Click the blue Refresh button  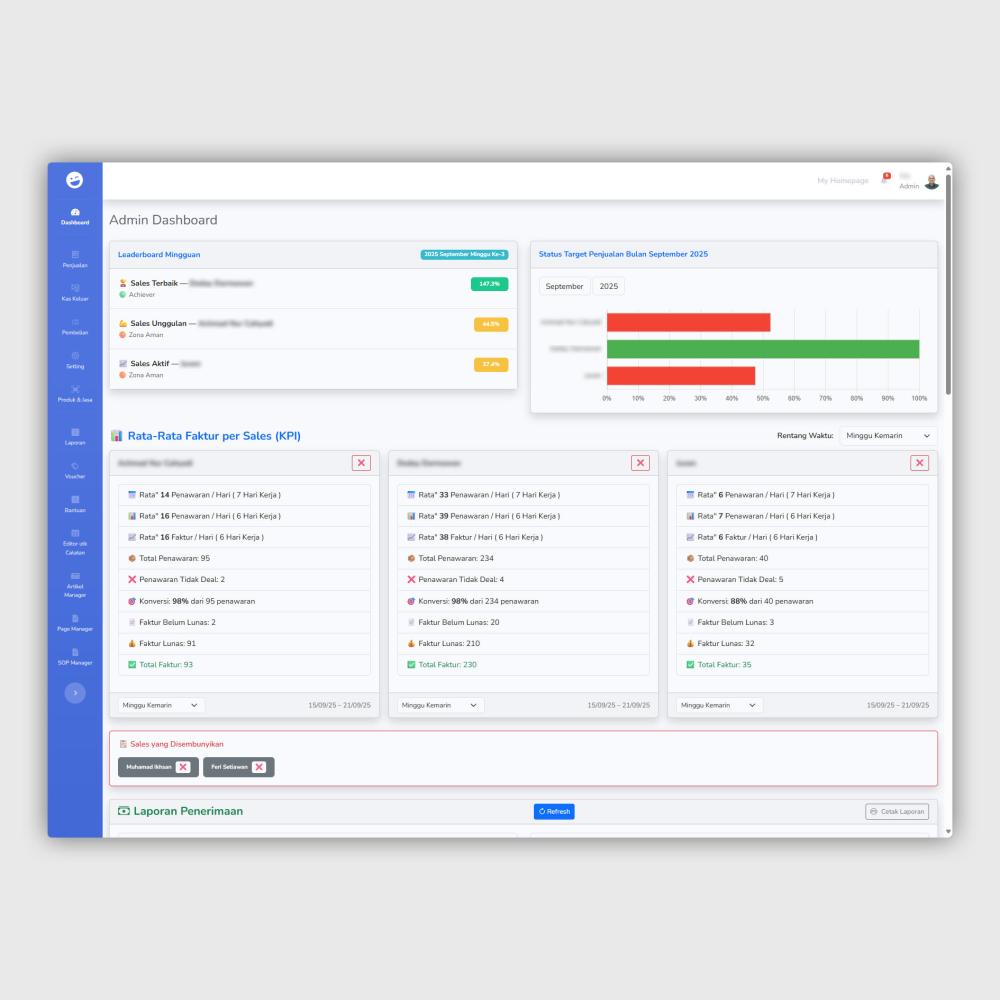pyautogui.click(x=554, y=812)
